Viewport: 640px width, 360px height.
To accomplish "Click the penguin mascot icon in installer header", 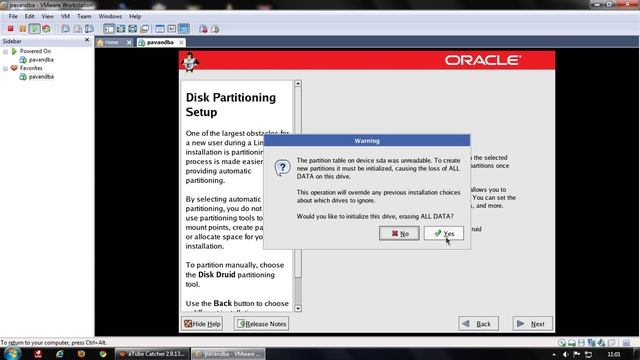I will pos(190,62).
